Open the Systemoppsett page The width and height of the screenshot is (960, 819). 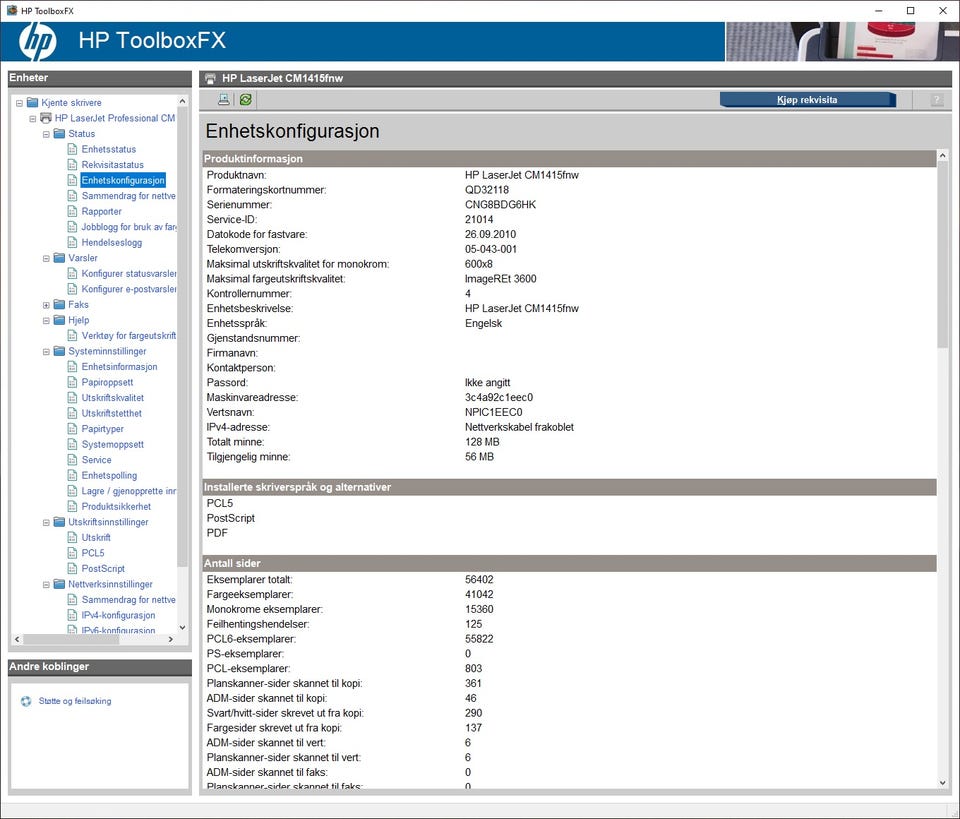(113, 444)
